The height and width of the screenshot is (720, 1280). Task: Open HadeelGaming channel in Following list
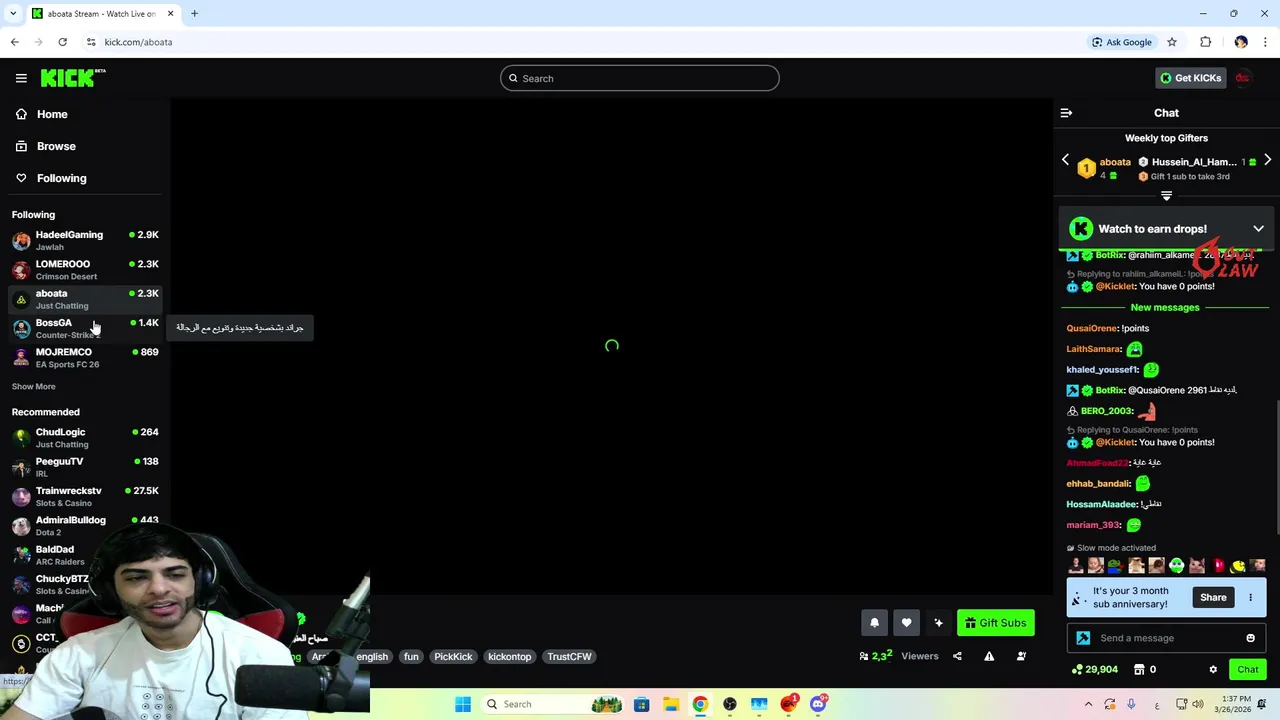[85, 240]
